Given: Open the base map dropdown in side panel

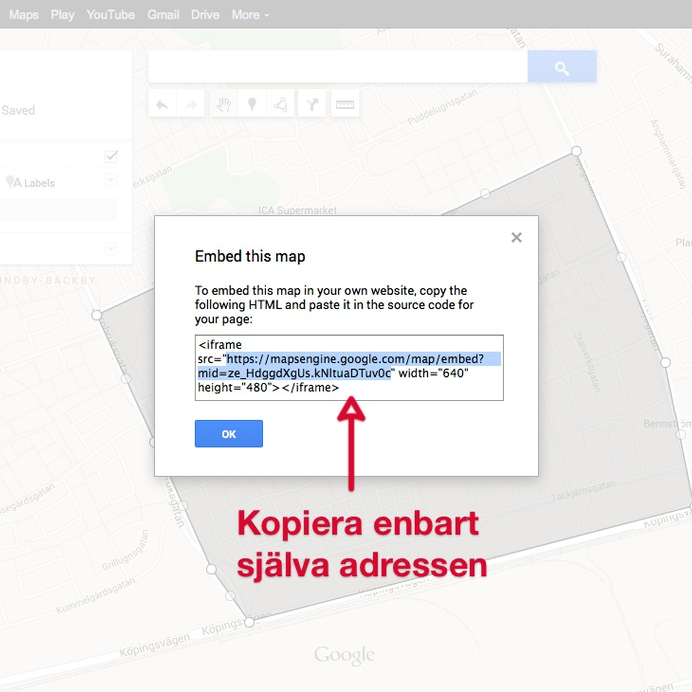Looking at the screenshot, I should pos(111,249).
